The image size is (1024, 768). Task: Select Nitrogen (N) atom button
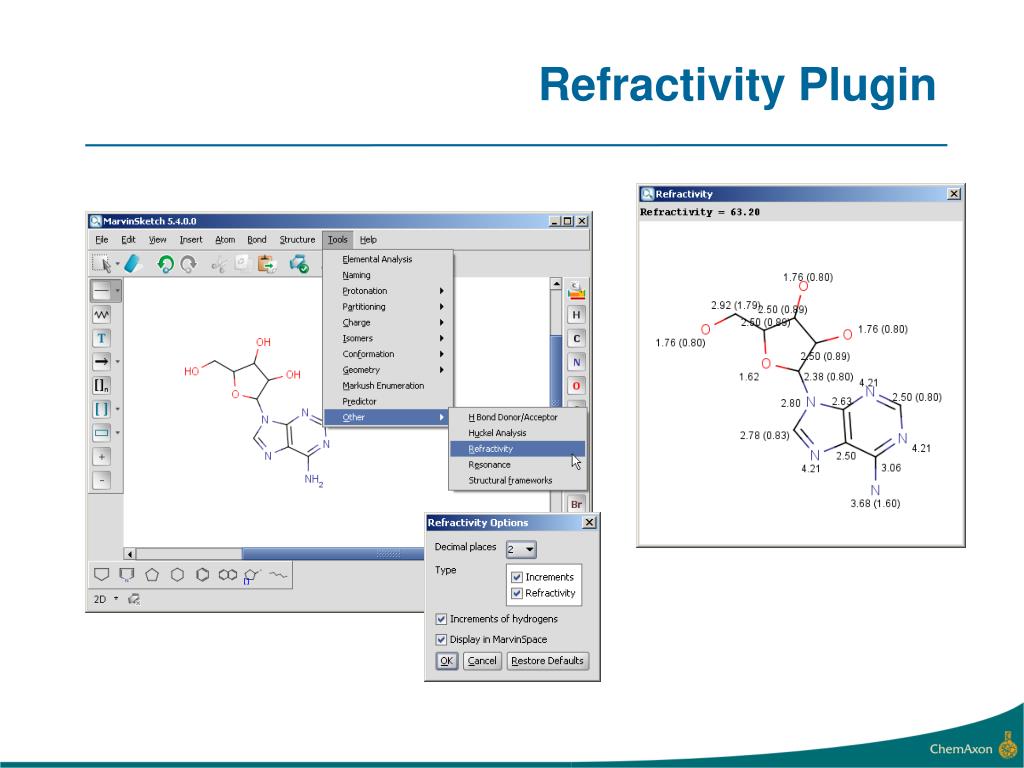(x=576, y=362)
